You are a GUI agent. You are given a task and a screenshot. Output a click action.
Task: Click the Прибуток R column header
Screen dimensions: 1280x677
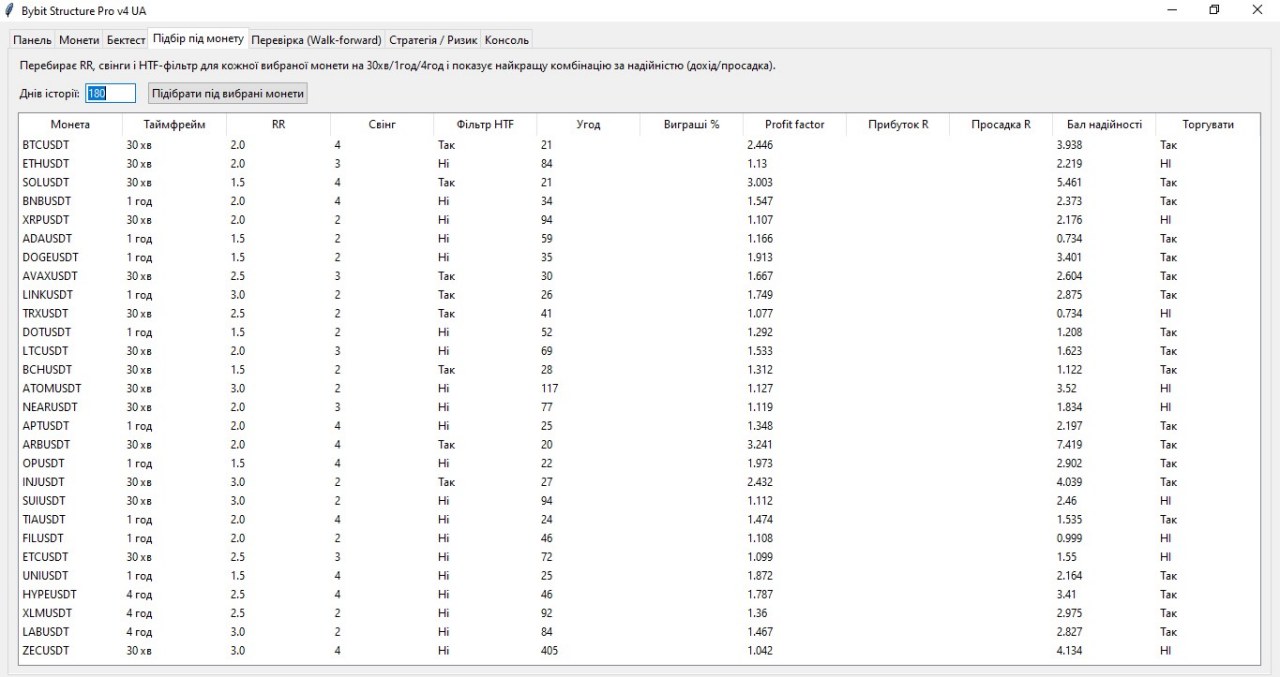tap(898, 125)
